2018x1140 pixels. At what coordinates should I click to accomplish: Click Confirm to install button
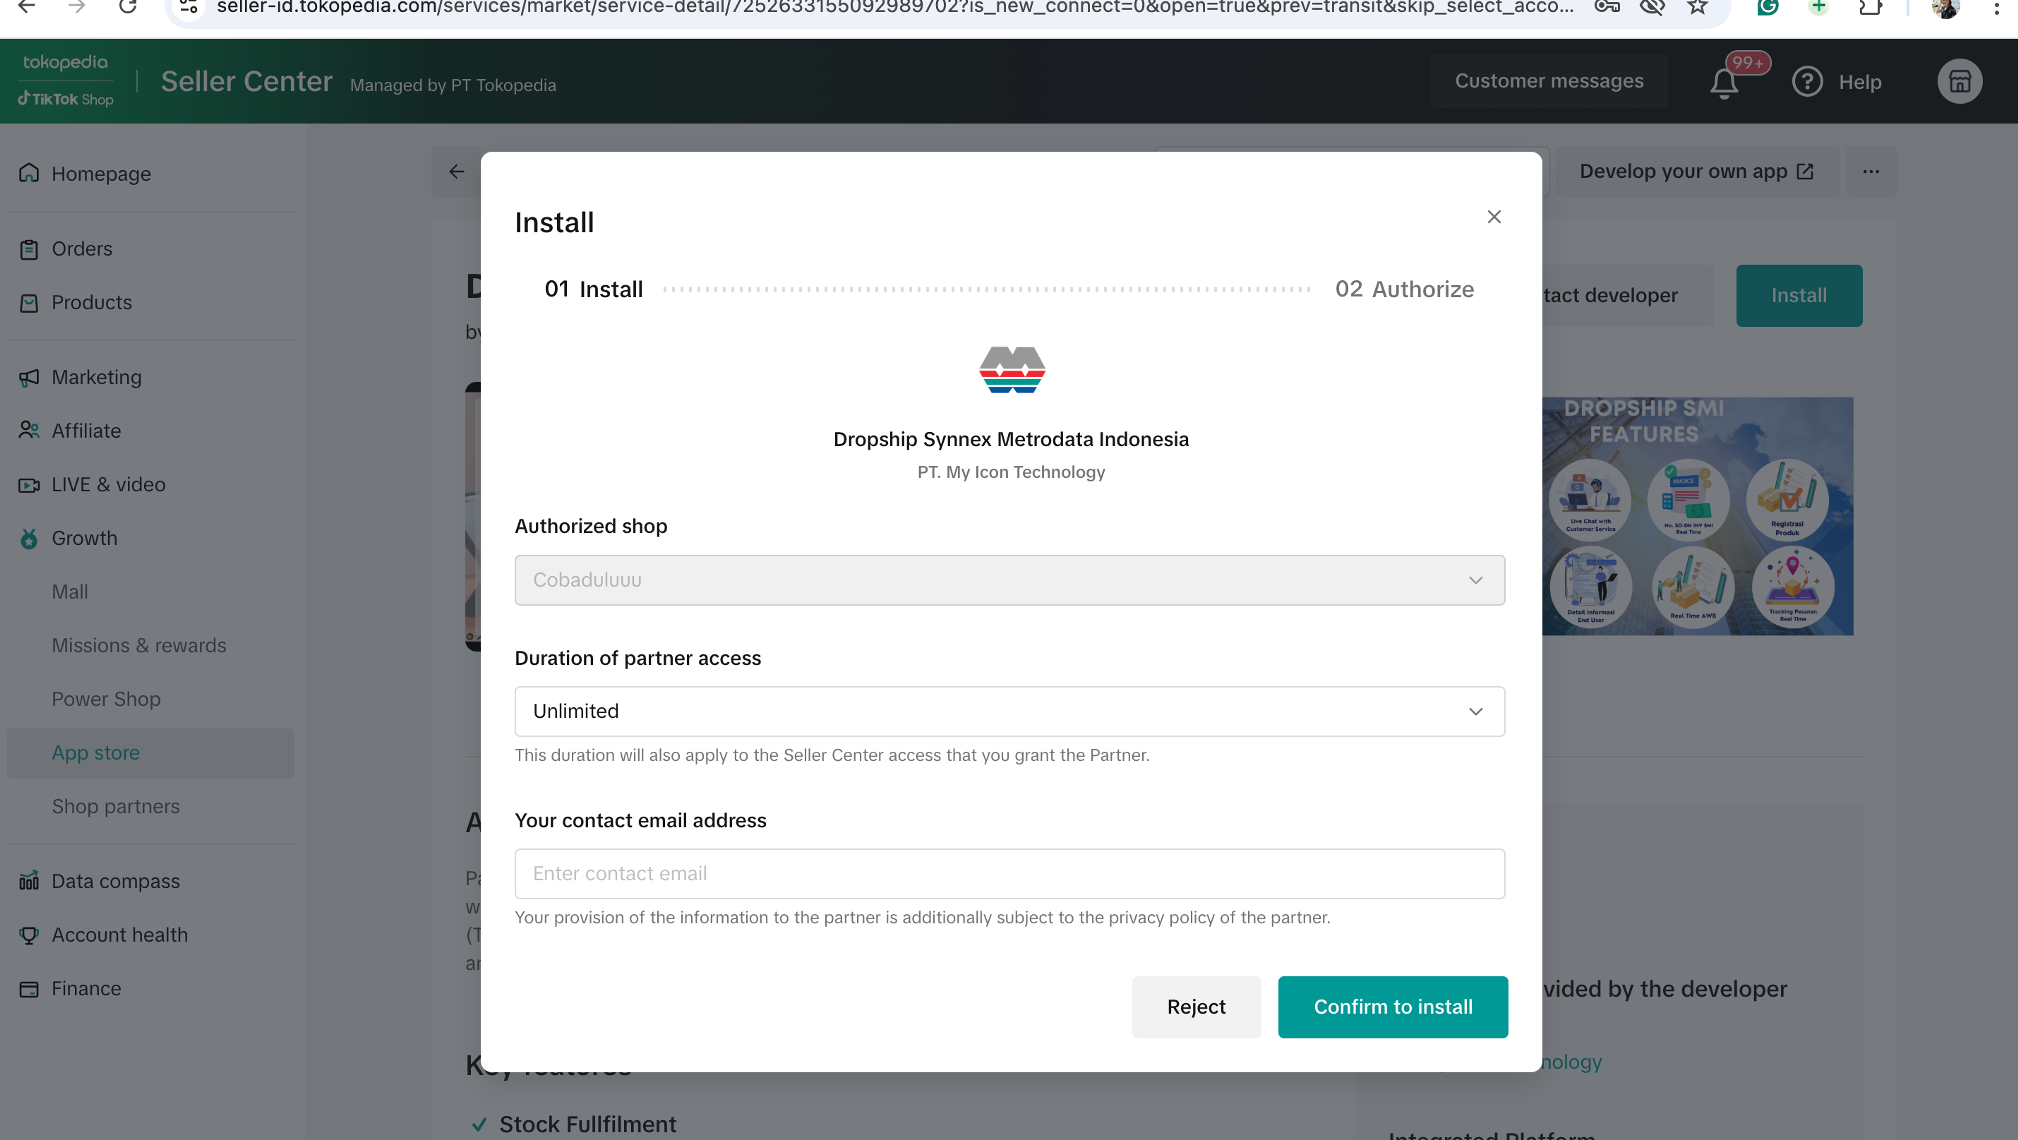click(x=1392, y=1007)
